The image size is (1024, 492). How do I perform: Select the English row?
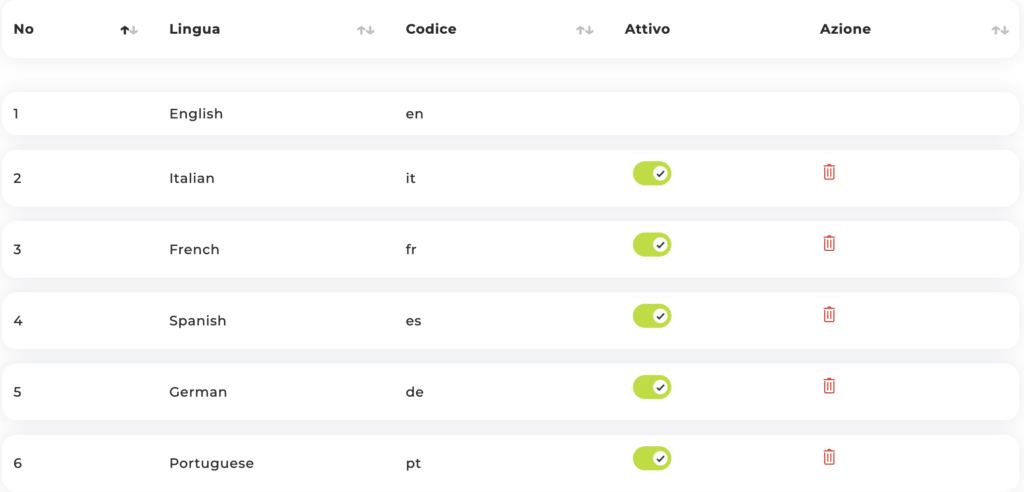(196, 114)
